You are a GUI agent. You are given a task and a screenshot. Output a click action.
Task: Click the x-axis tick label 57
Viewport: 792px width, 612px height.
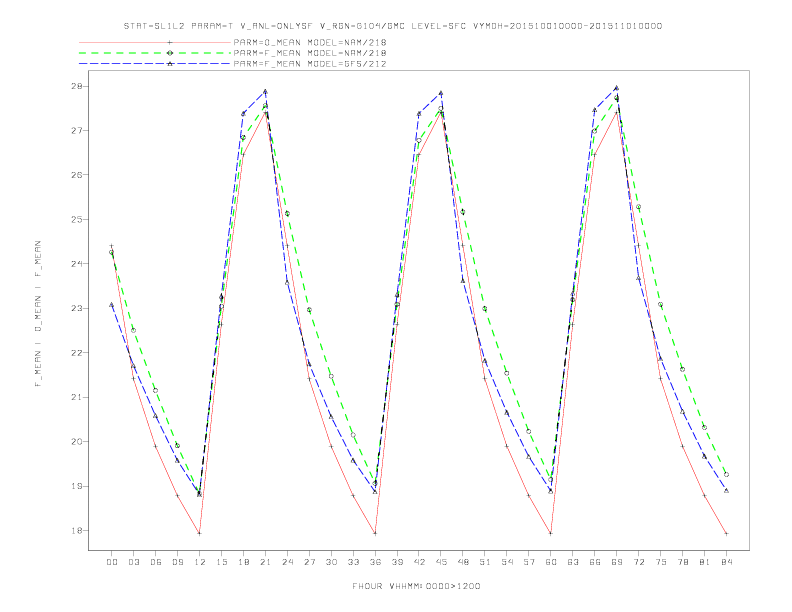click(x=529, y=562)
